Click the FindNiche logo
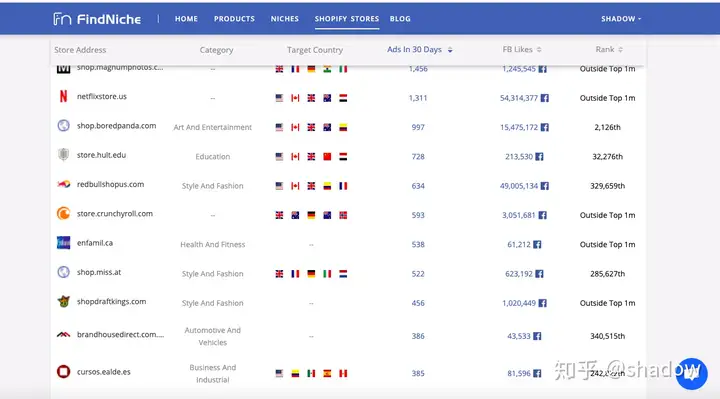Screen dimensions: 720x399 tap(97, 19)
